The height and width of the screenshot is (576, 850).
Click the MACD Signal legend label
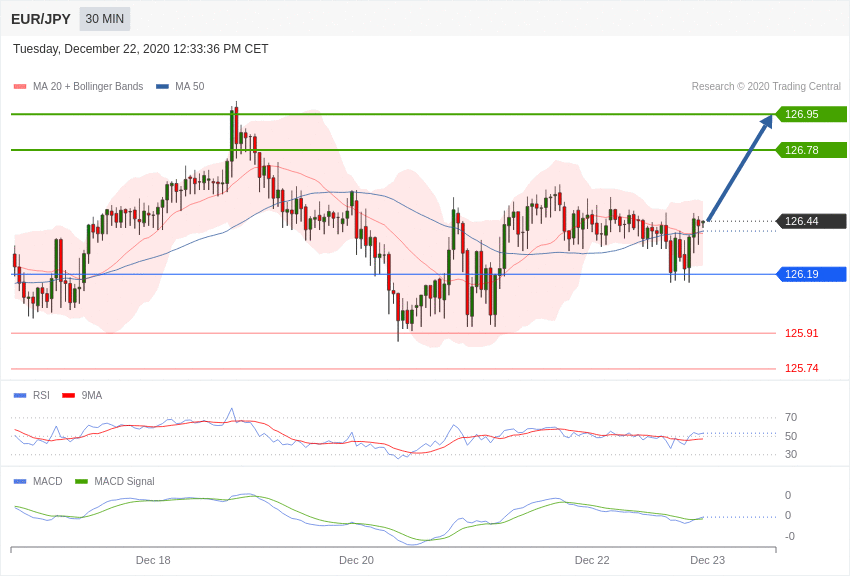(x=124, y=481)
